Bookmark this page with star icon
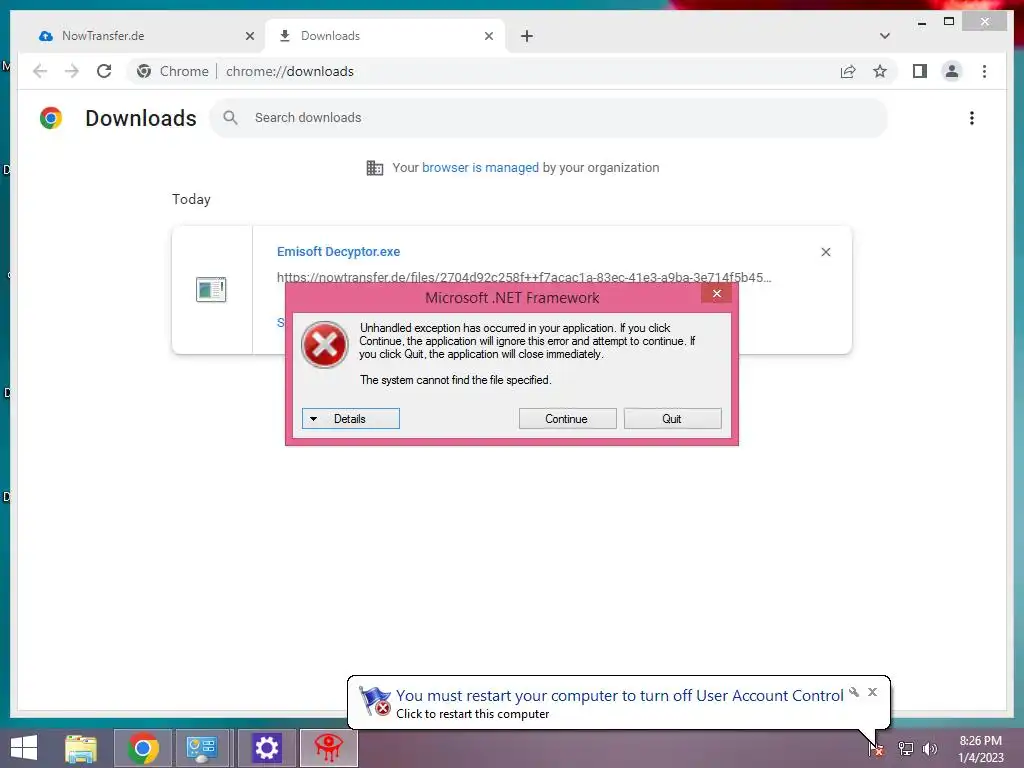1024x768 pixels. tap(880, 71)
